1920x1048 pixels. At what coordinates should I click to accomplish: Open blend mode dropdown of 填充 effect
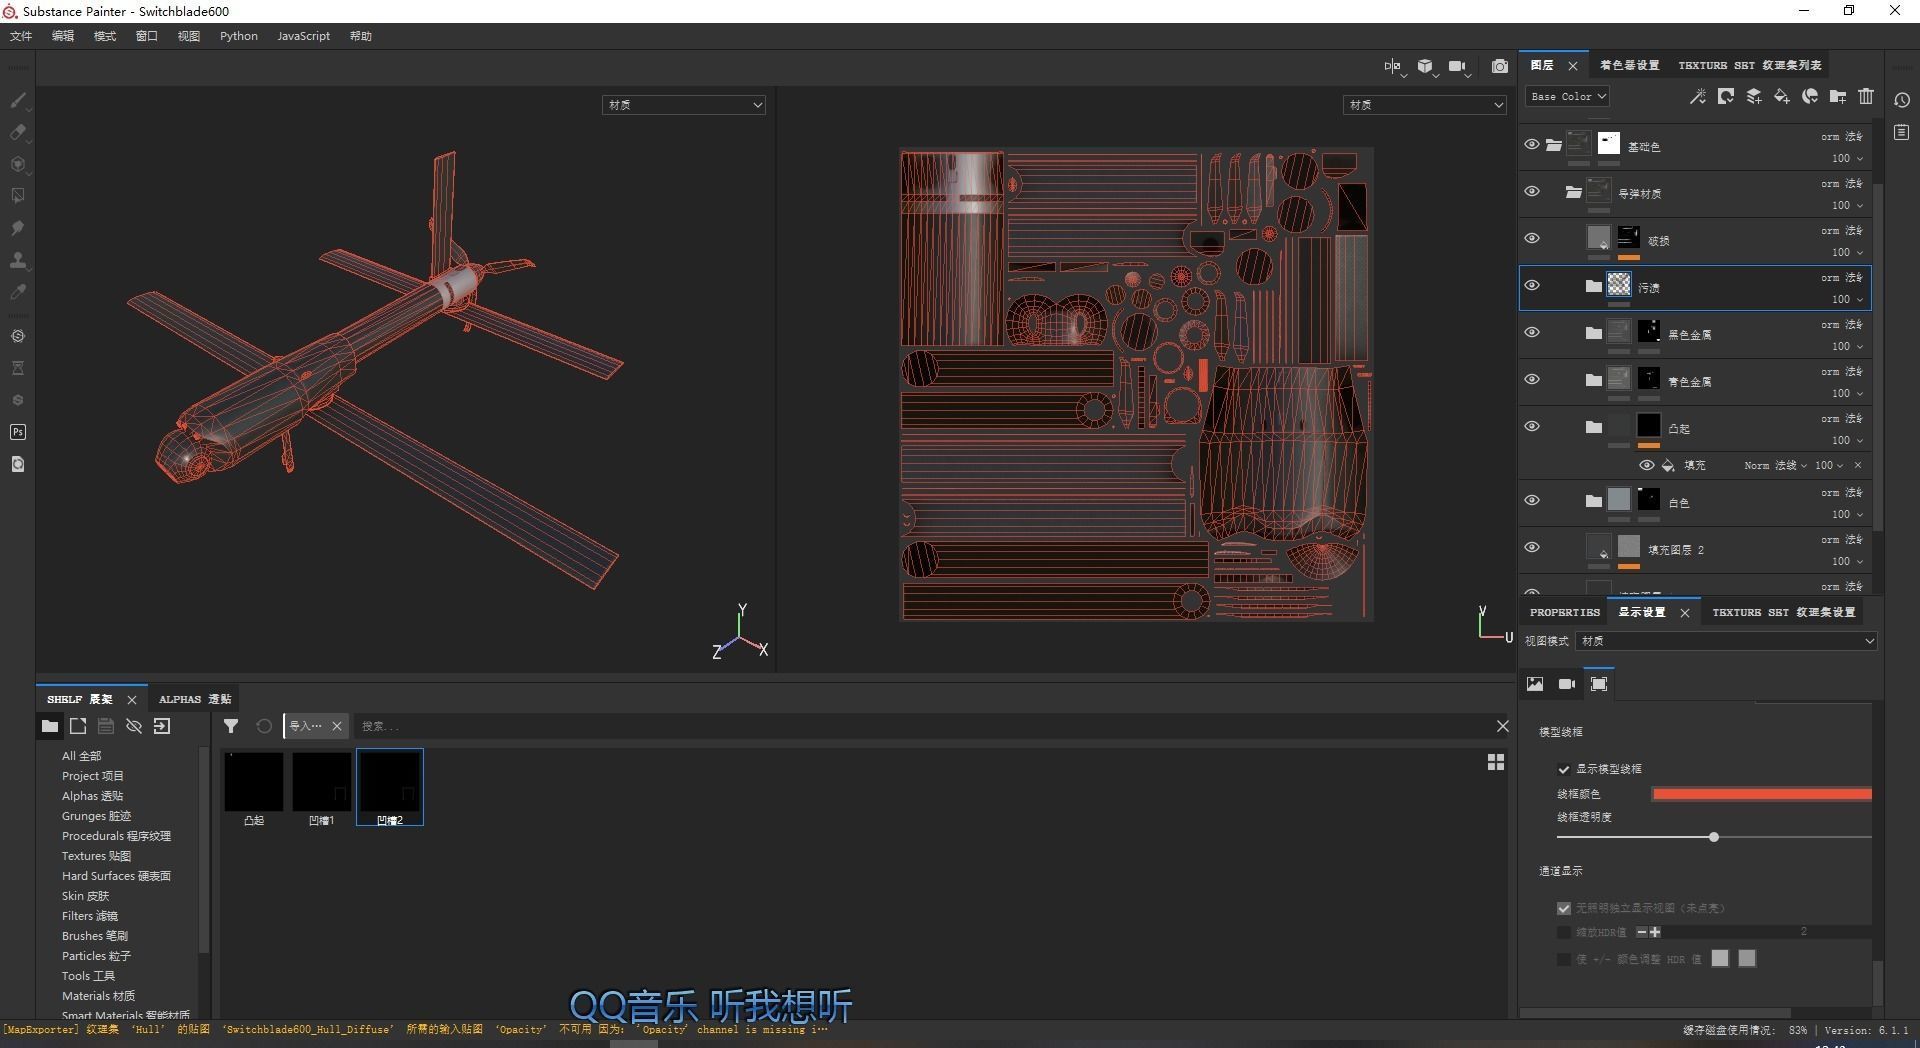point(1774,465)
